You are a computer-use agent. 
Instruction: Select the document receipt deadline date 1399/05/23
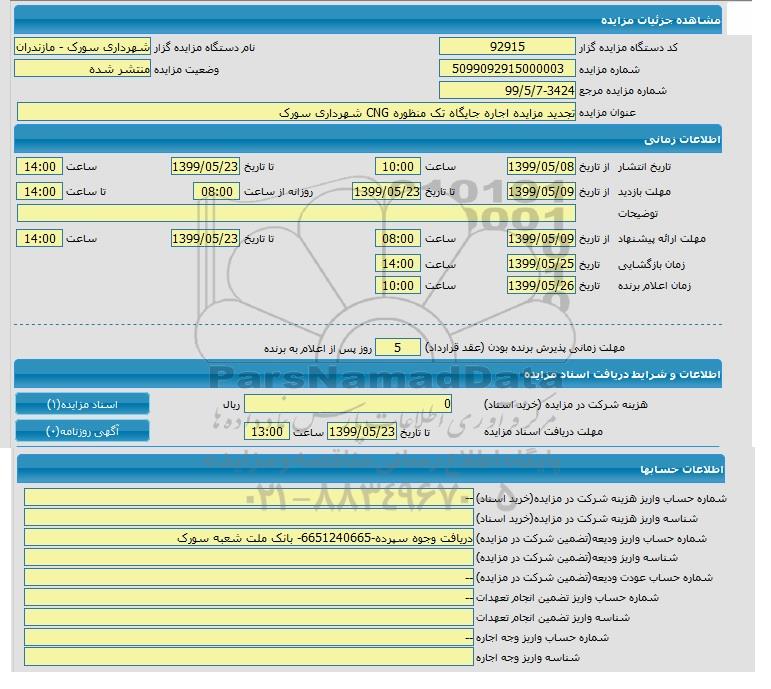coord(361,431)
